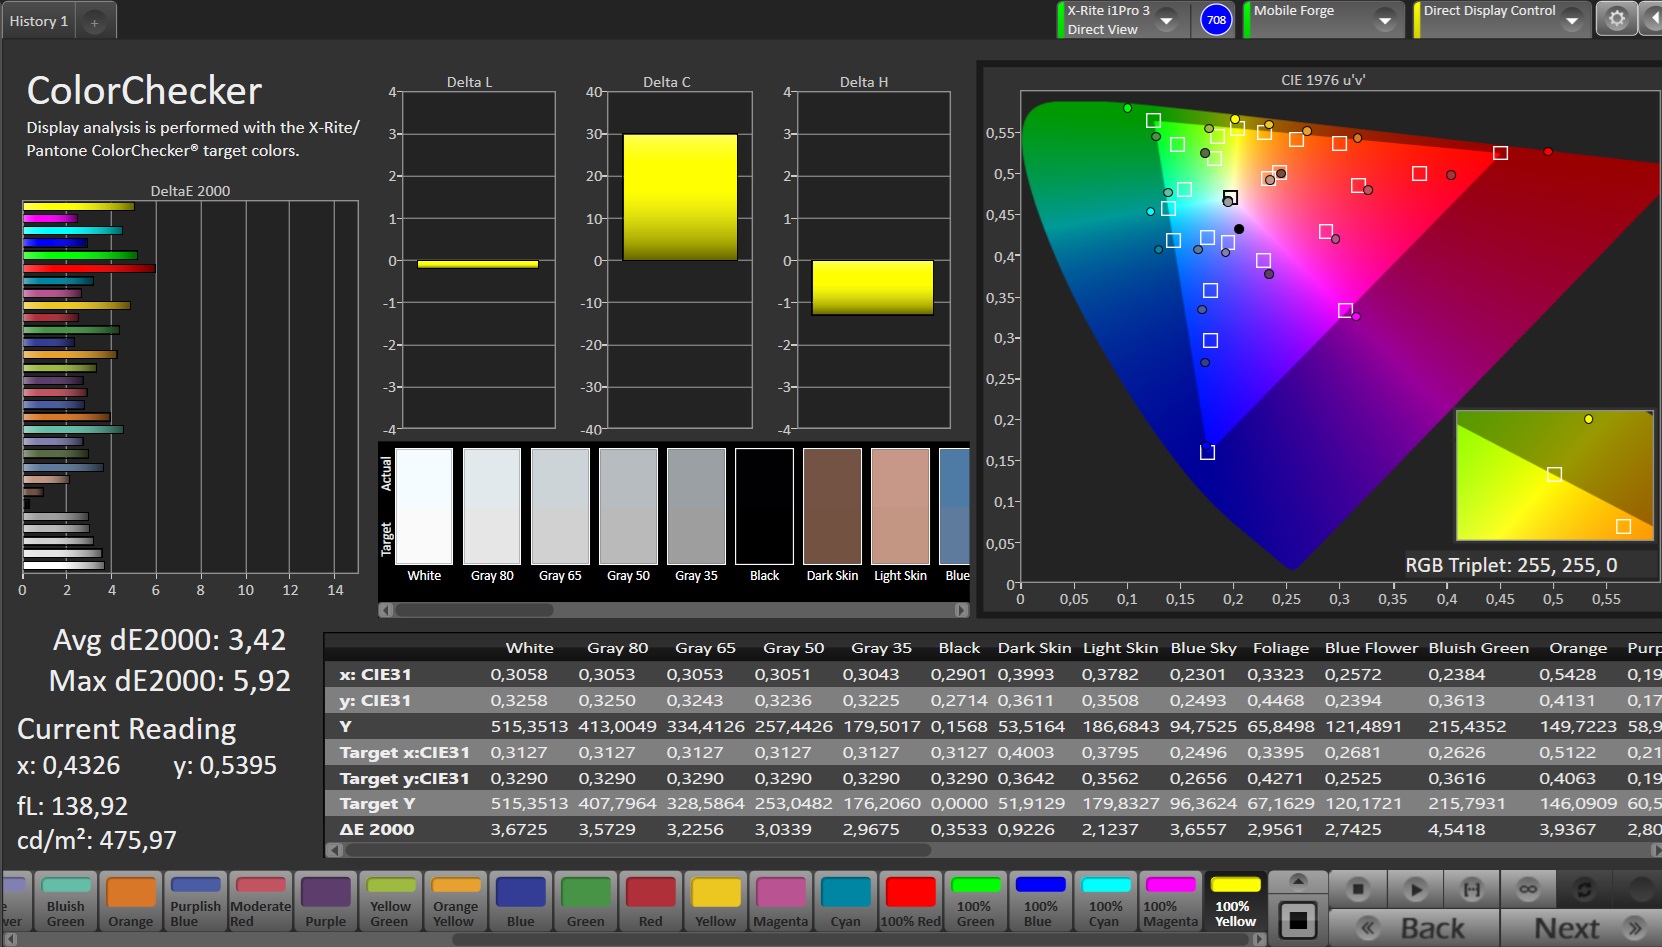The width and height of the screenshot is (1662, 947).
Task: Click the Back button
Action: tap(1413, 928)
